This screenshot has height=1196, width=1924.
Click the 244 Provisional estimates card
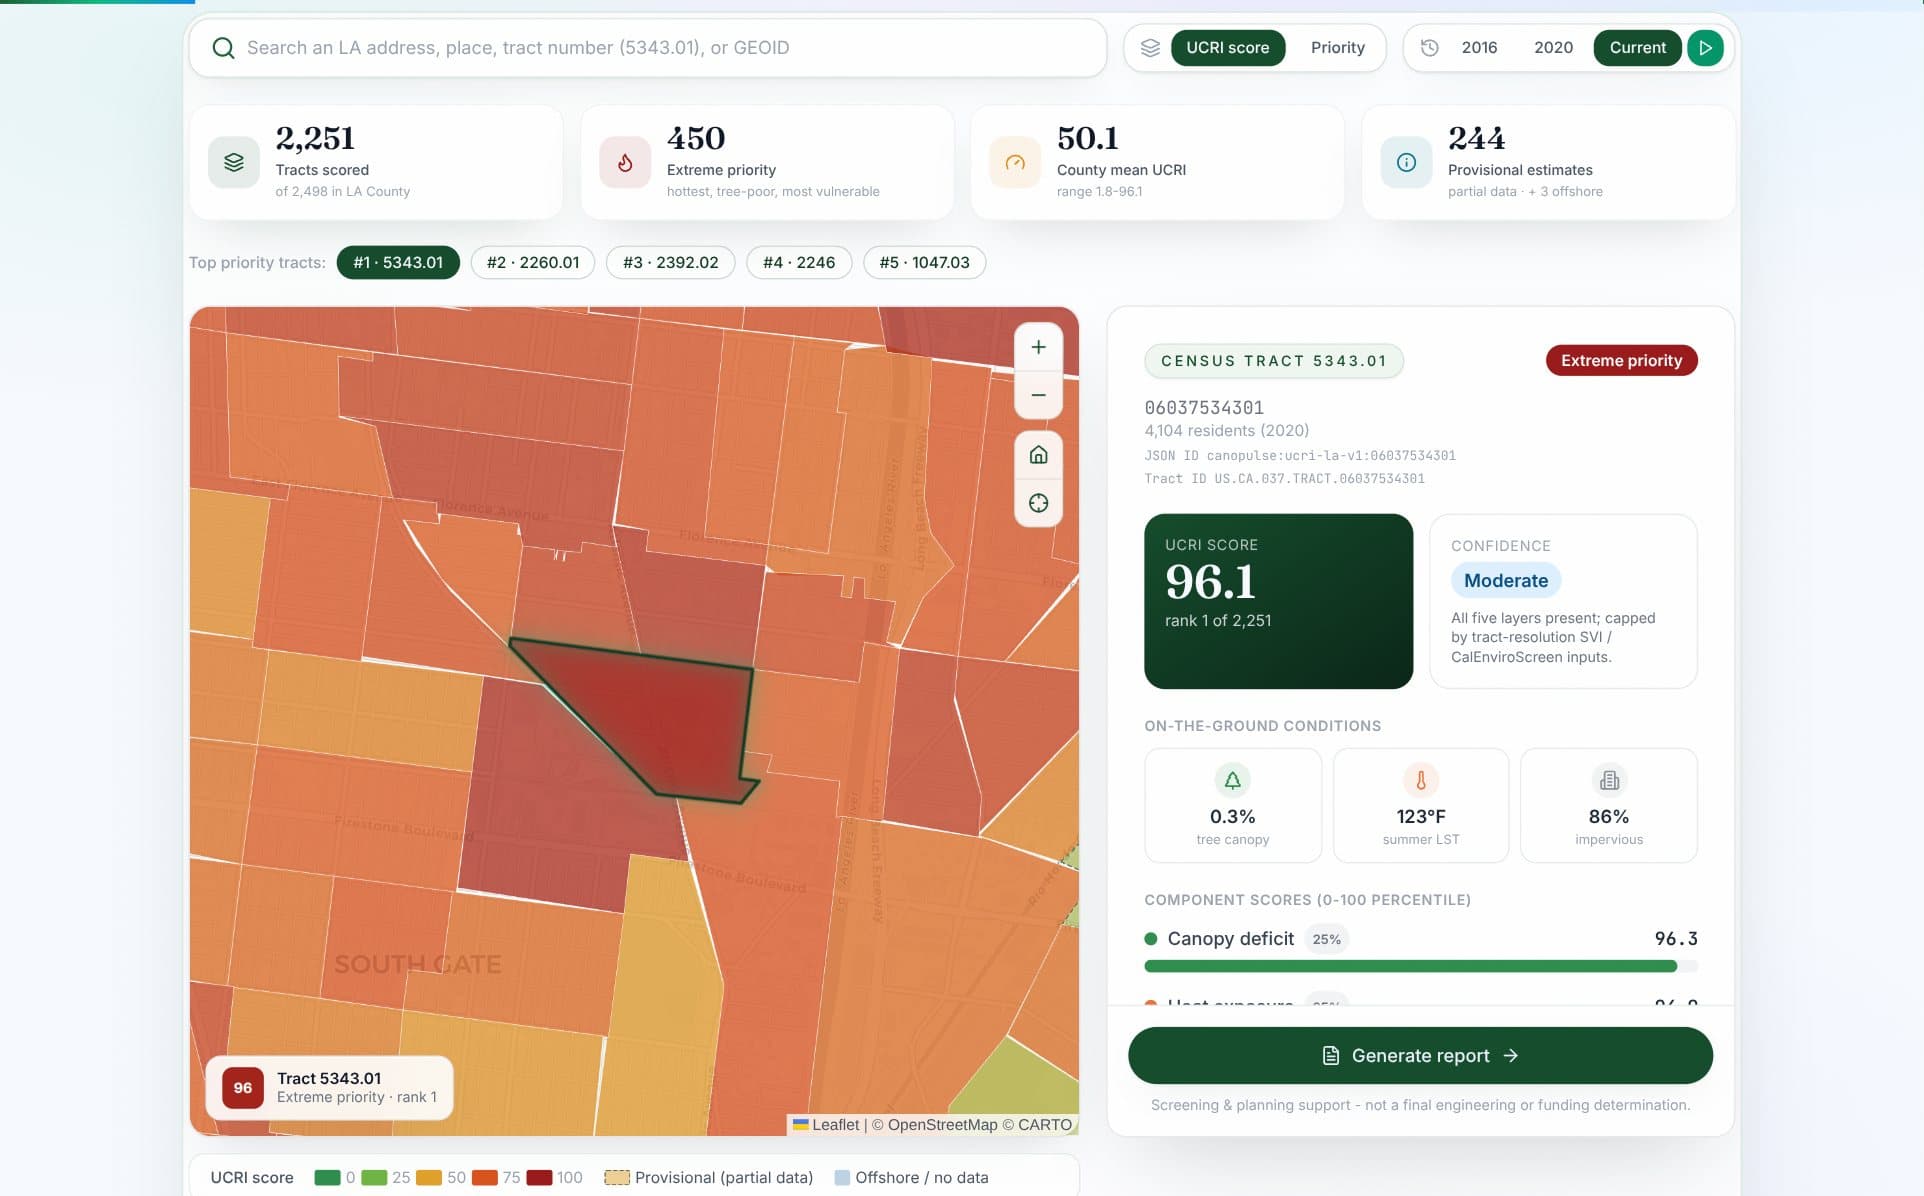[1548, 162]
